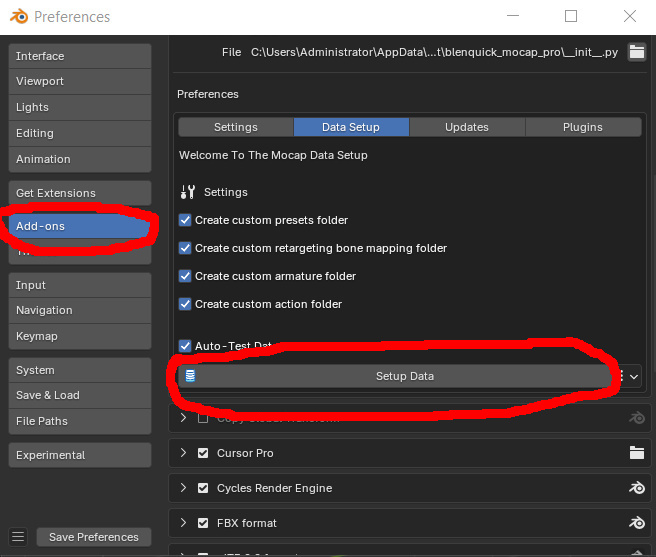Screen dimensions: 656x557
Task: Click the database icon on Setup Data button
Action: (190, 376)
